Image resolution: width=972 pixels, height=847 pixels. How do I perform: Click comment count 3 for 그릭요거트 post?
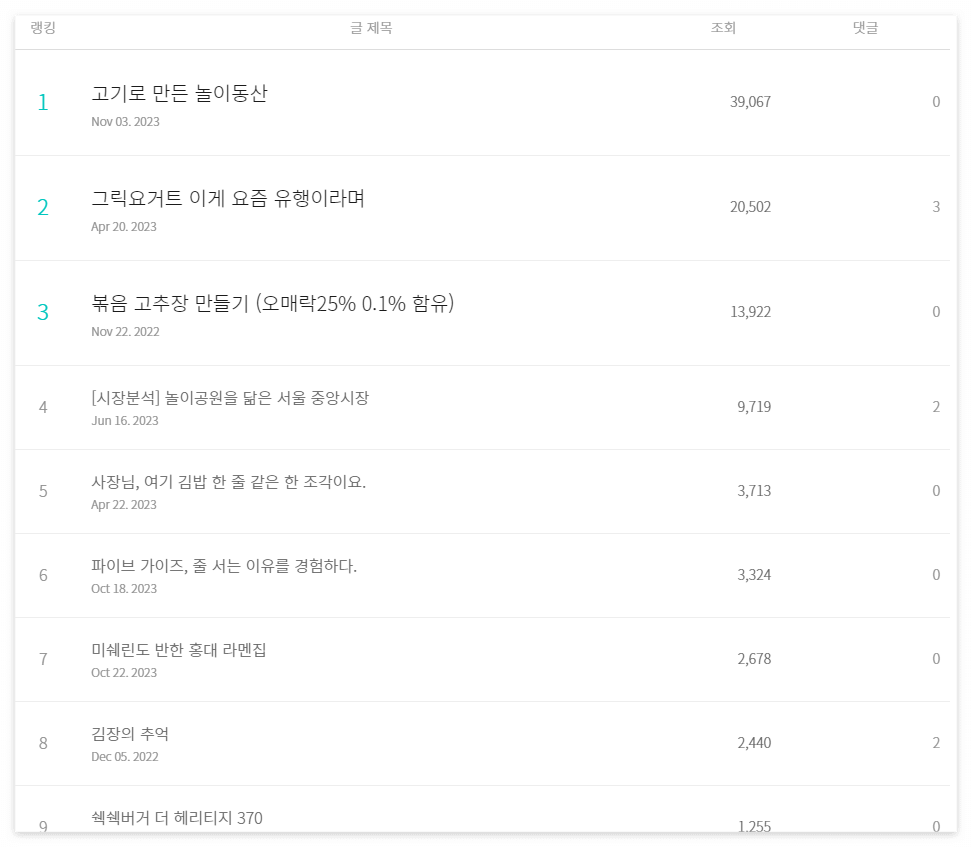(x=936, y=207)
